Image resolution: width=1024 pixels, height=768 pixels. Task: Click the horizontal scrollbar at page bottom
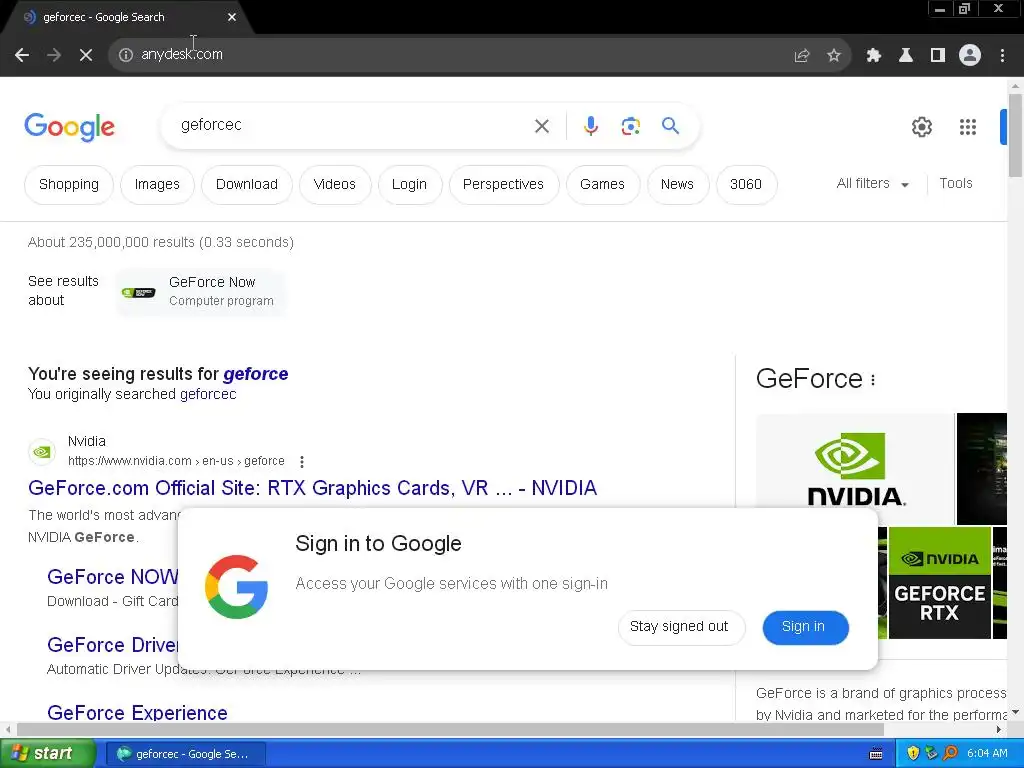(451, 729)
